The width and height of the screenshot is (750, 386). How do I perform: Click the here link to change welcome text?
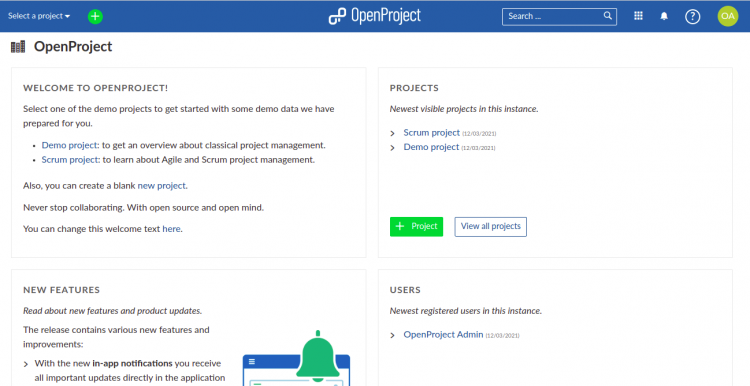pyautogui.click(x=171, y=229)
